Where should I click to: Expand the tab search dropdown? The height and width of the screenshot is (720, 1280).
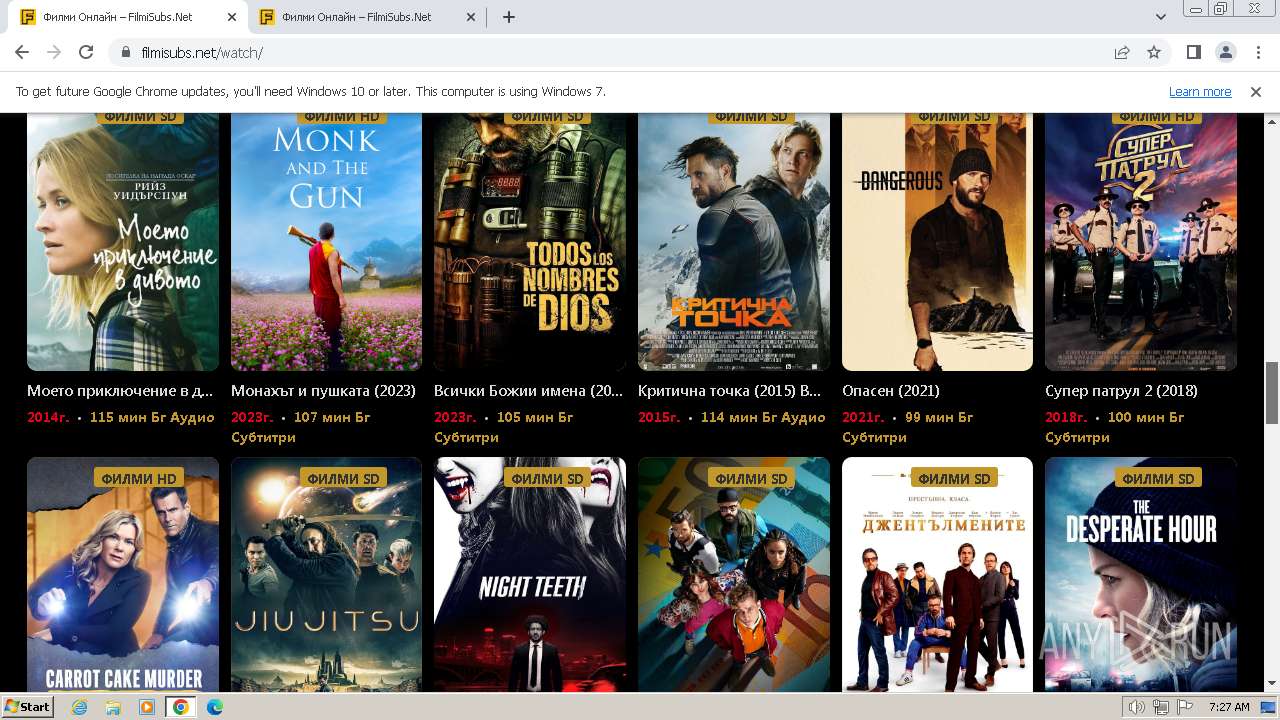click(x=1161, y=17)
